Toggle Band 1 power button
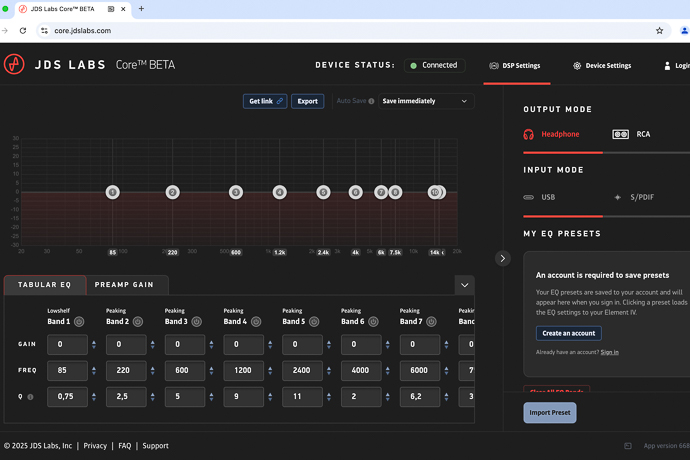 pos(79,322)
